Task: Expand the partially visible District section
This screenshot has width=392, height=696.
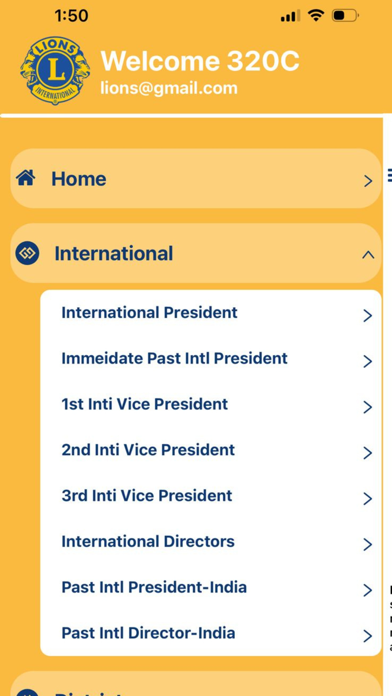Action: point(196,684)
